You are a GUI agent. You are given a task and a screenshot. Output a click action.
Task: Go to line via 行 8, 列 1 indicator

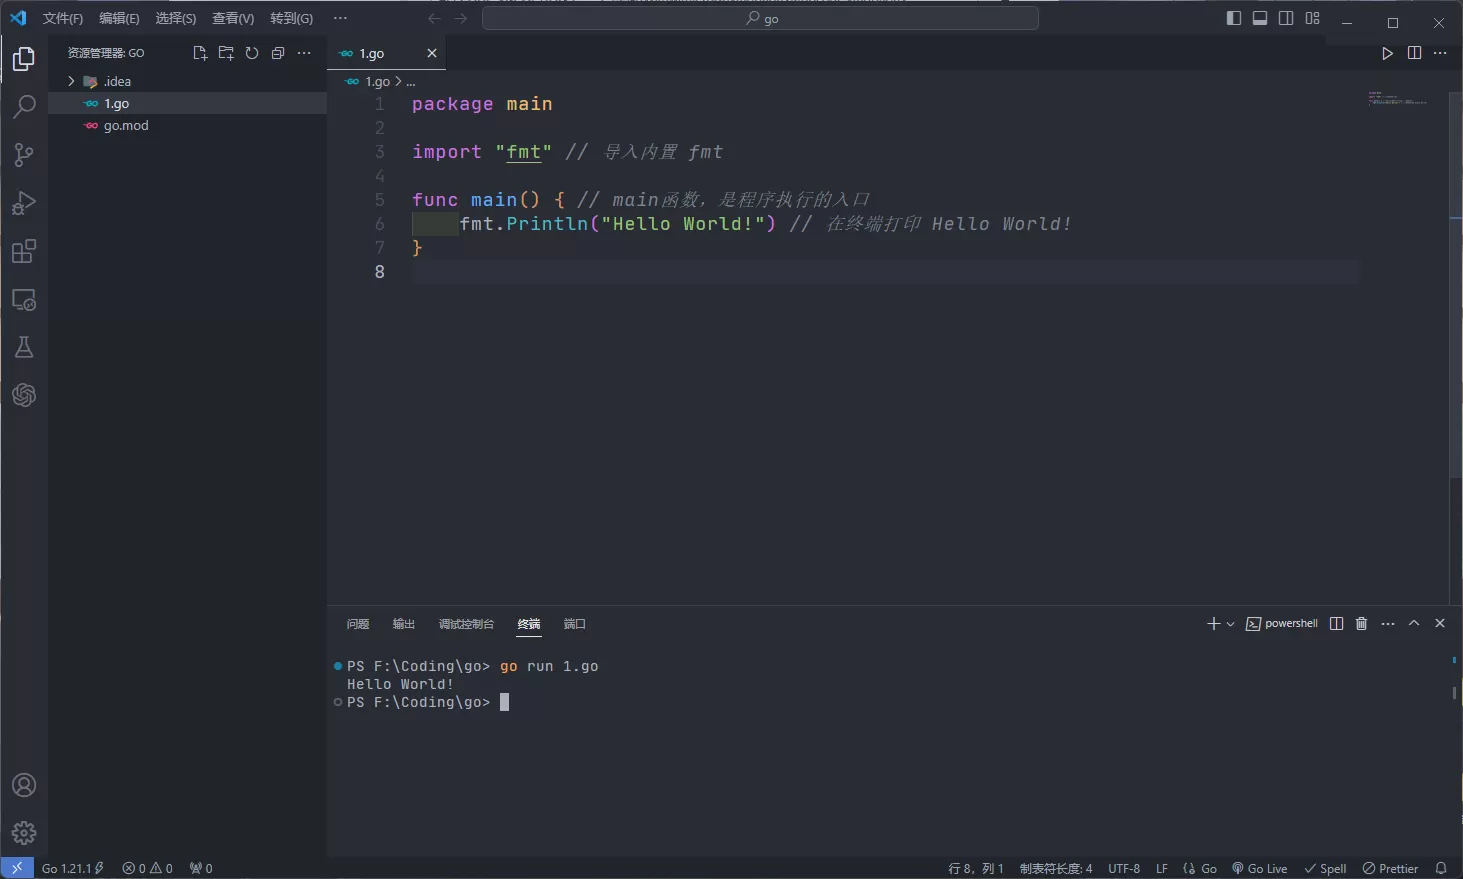pyautogui.click(x=976, y=868)
